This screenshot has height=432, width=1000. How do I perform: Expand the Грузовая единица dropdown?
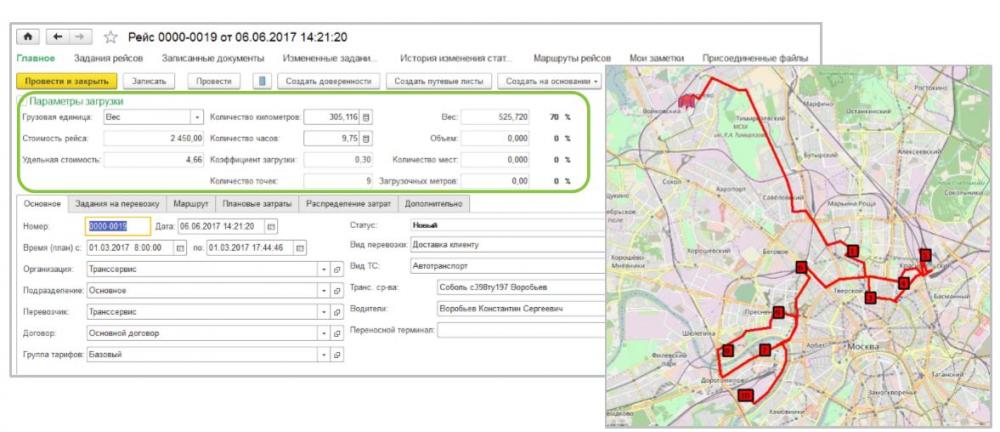[x=196, y=117]
